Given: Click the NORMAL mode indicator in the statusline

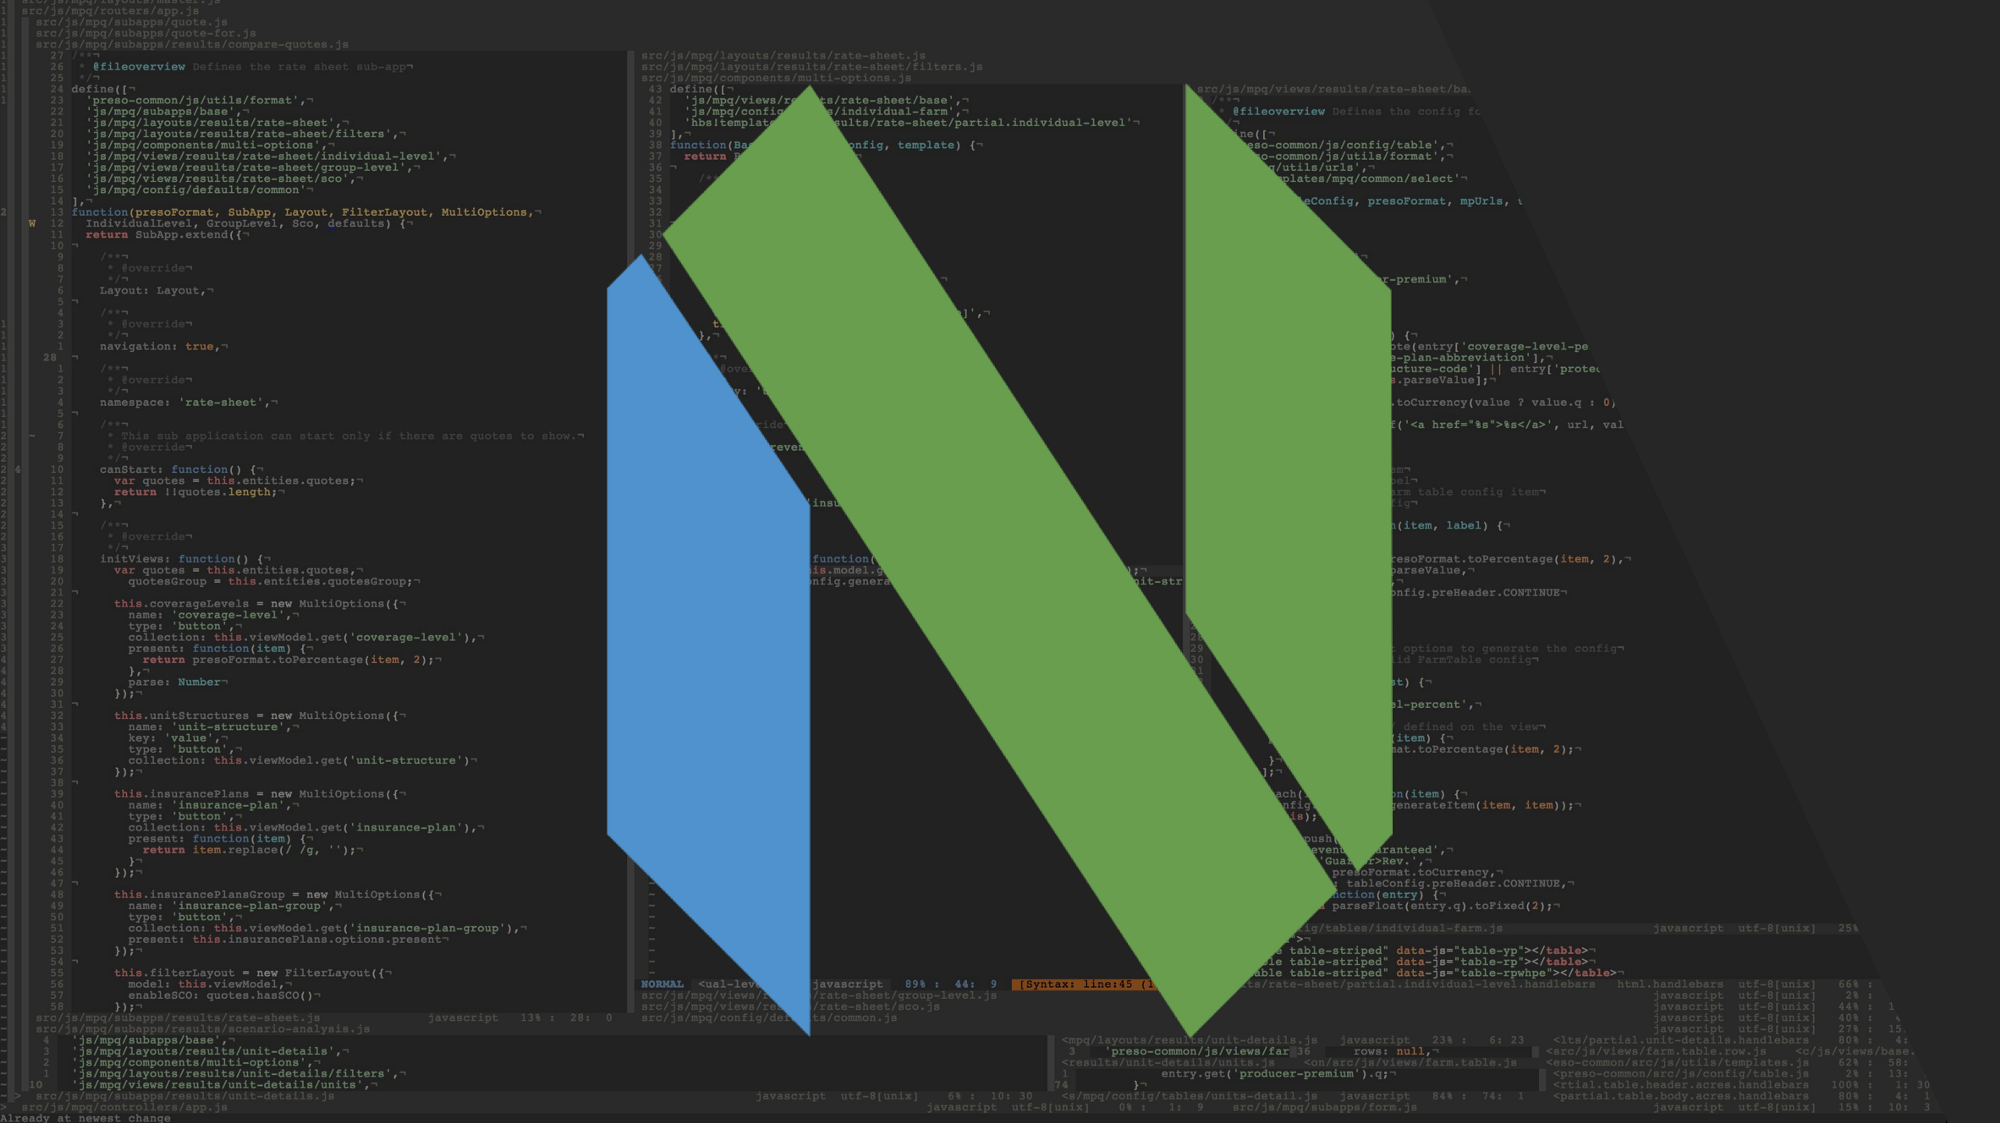Looking at the screenshot, I should (664, 983).
